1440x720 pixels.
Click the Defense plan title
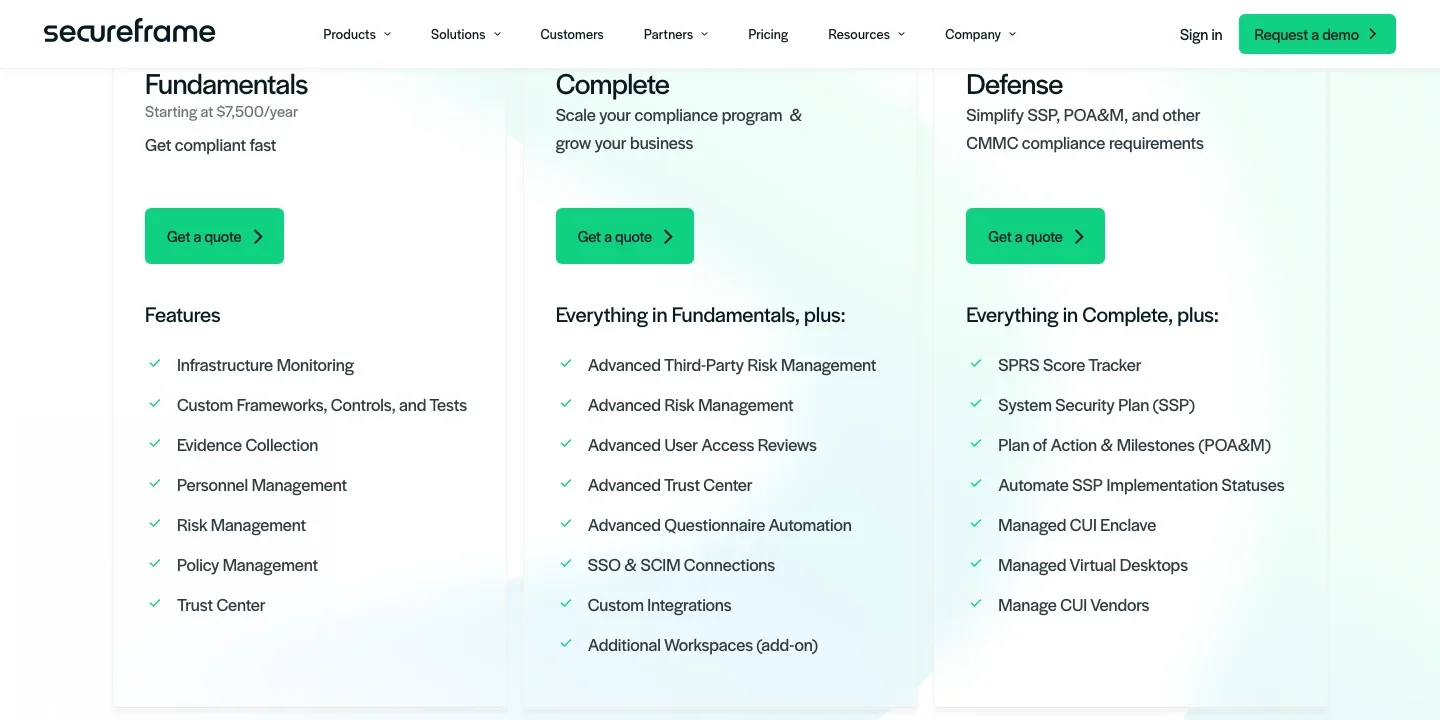pos(1014,84)
